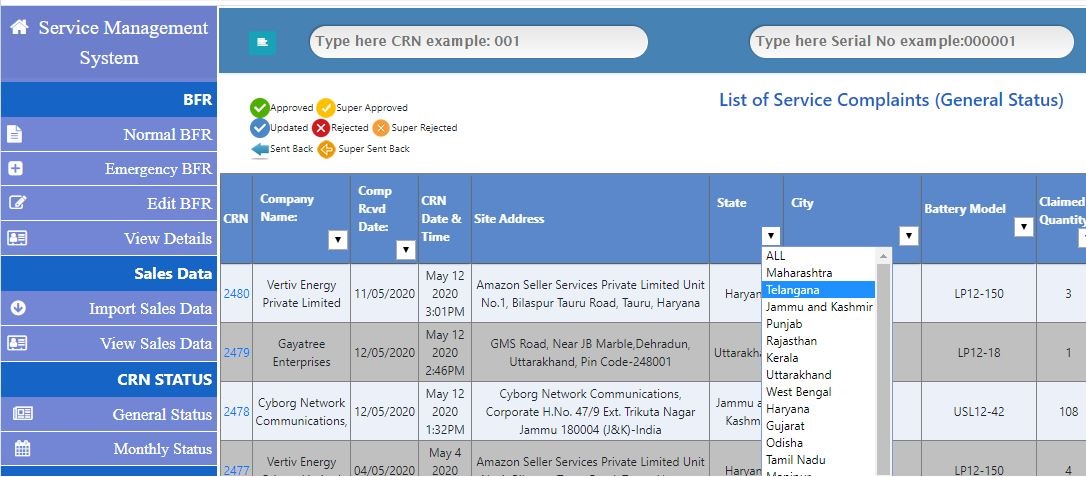Click the state dropdown list scrollbar
Viewport: 1086px width, 477px height.
pos(883,360)
